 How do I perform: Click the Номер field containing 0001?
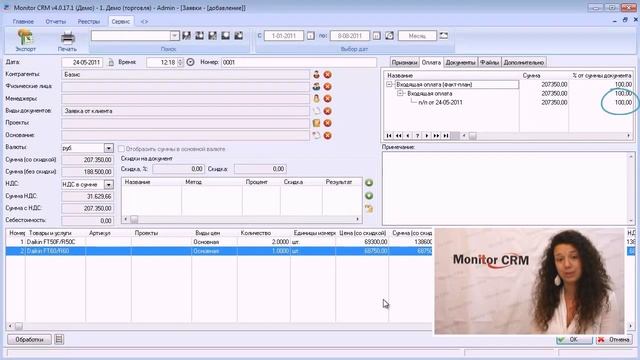coord(299,62)
